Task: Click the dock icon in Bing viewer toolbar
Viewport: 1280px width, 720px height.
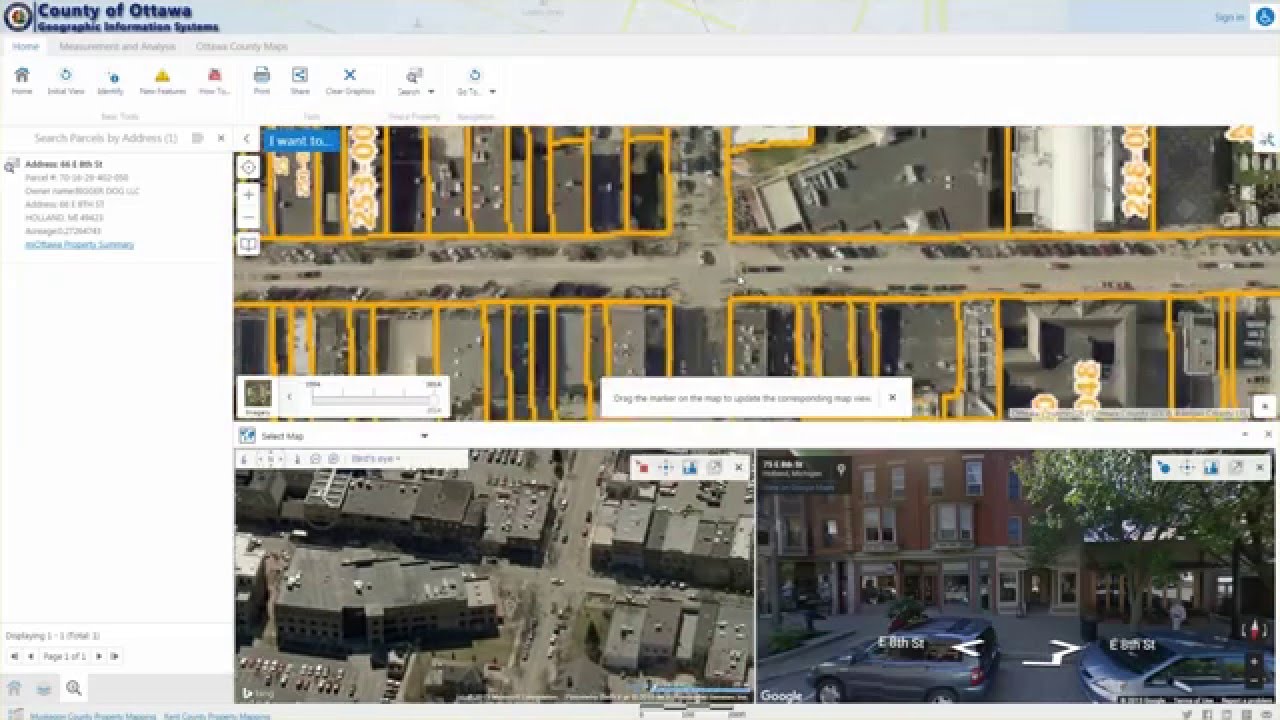Action: pyautogui.click(x=690, y=467)
